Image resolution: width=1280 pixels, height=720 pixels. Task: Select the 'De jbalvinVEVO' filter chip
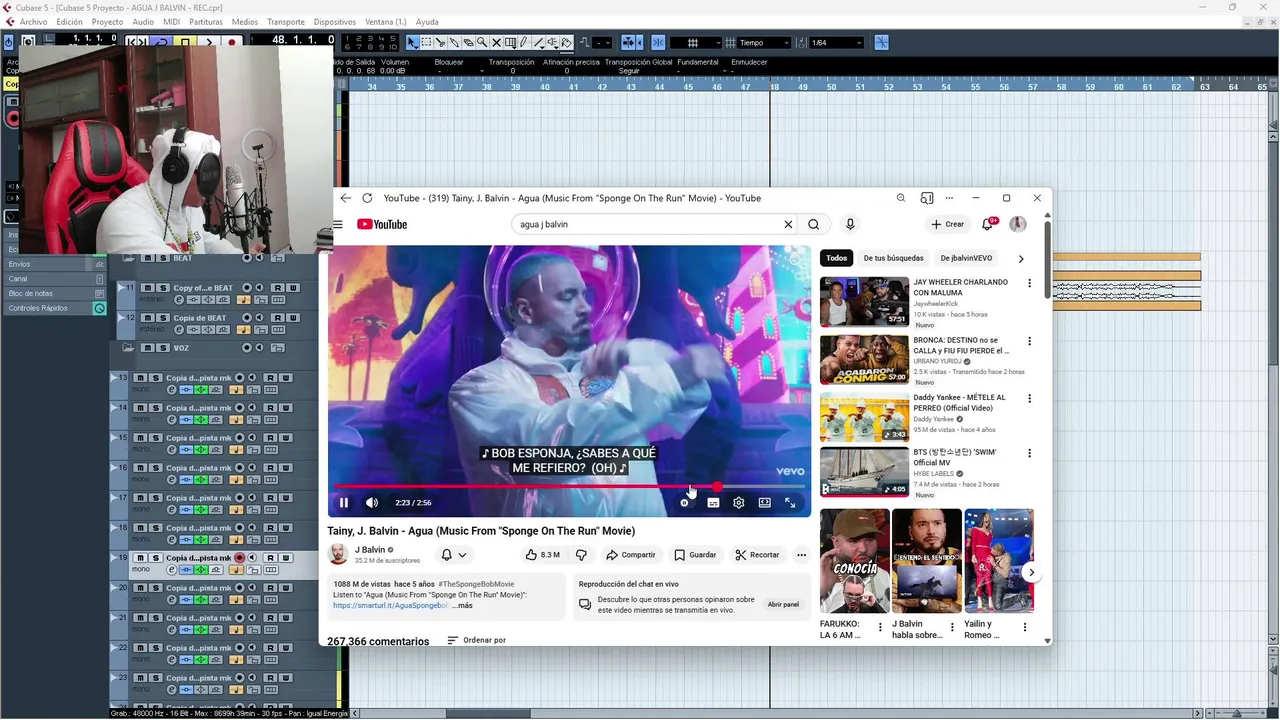click(966, 258)
